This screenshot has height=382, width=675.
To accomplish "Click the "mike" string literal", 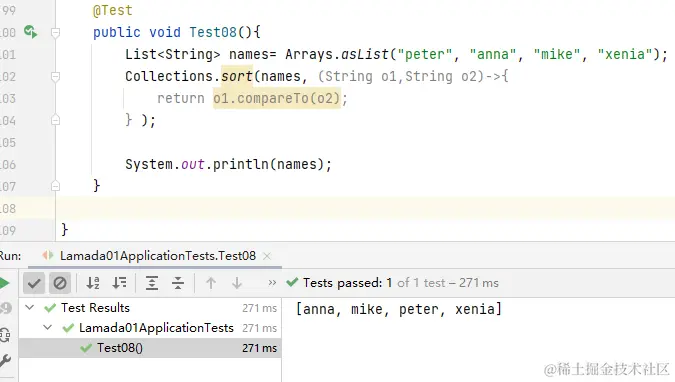I will (557, 54).
